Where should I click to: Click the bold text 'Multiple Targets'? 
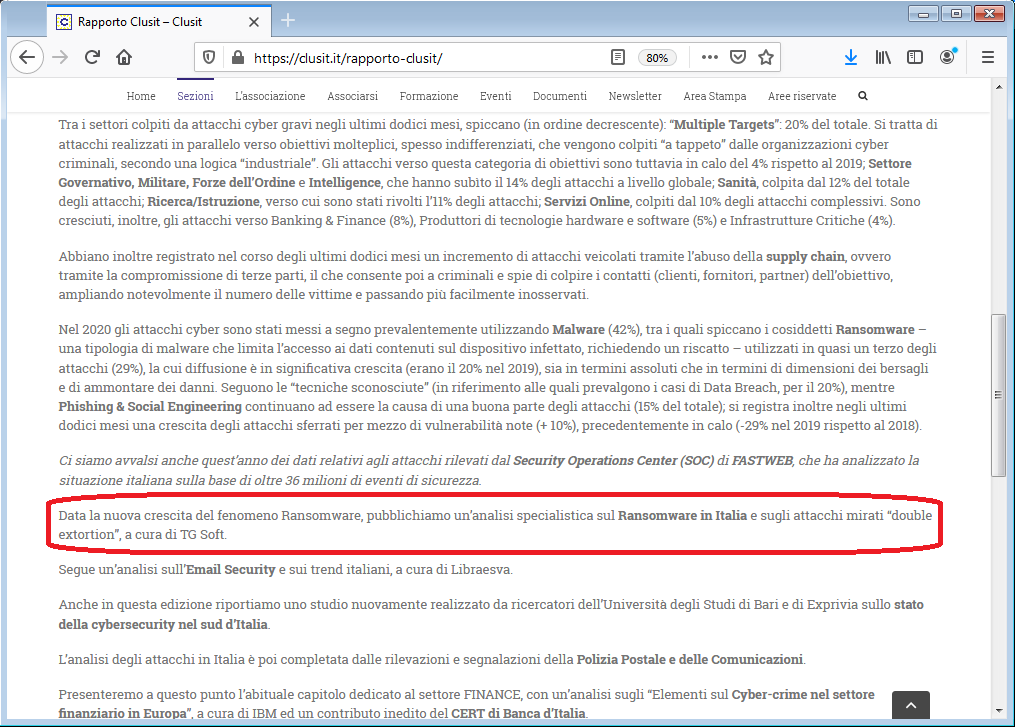(x=724, y=124)
